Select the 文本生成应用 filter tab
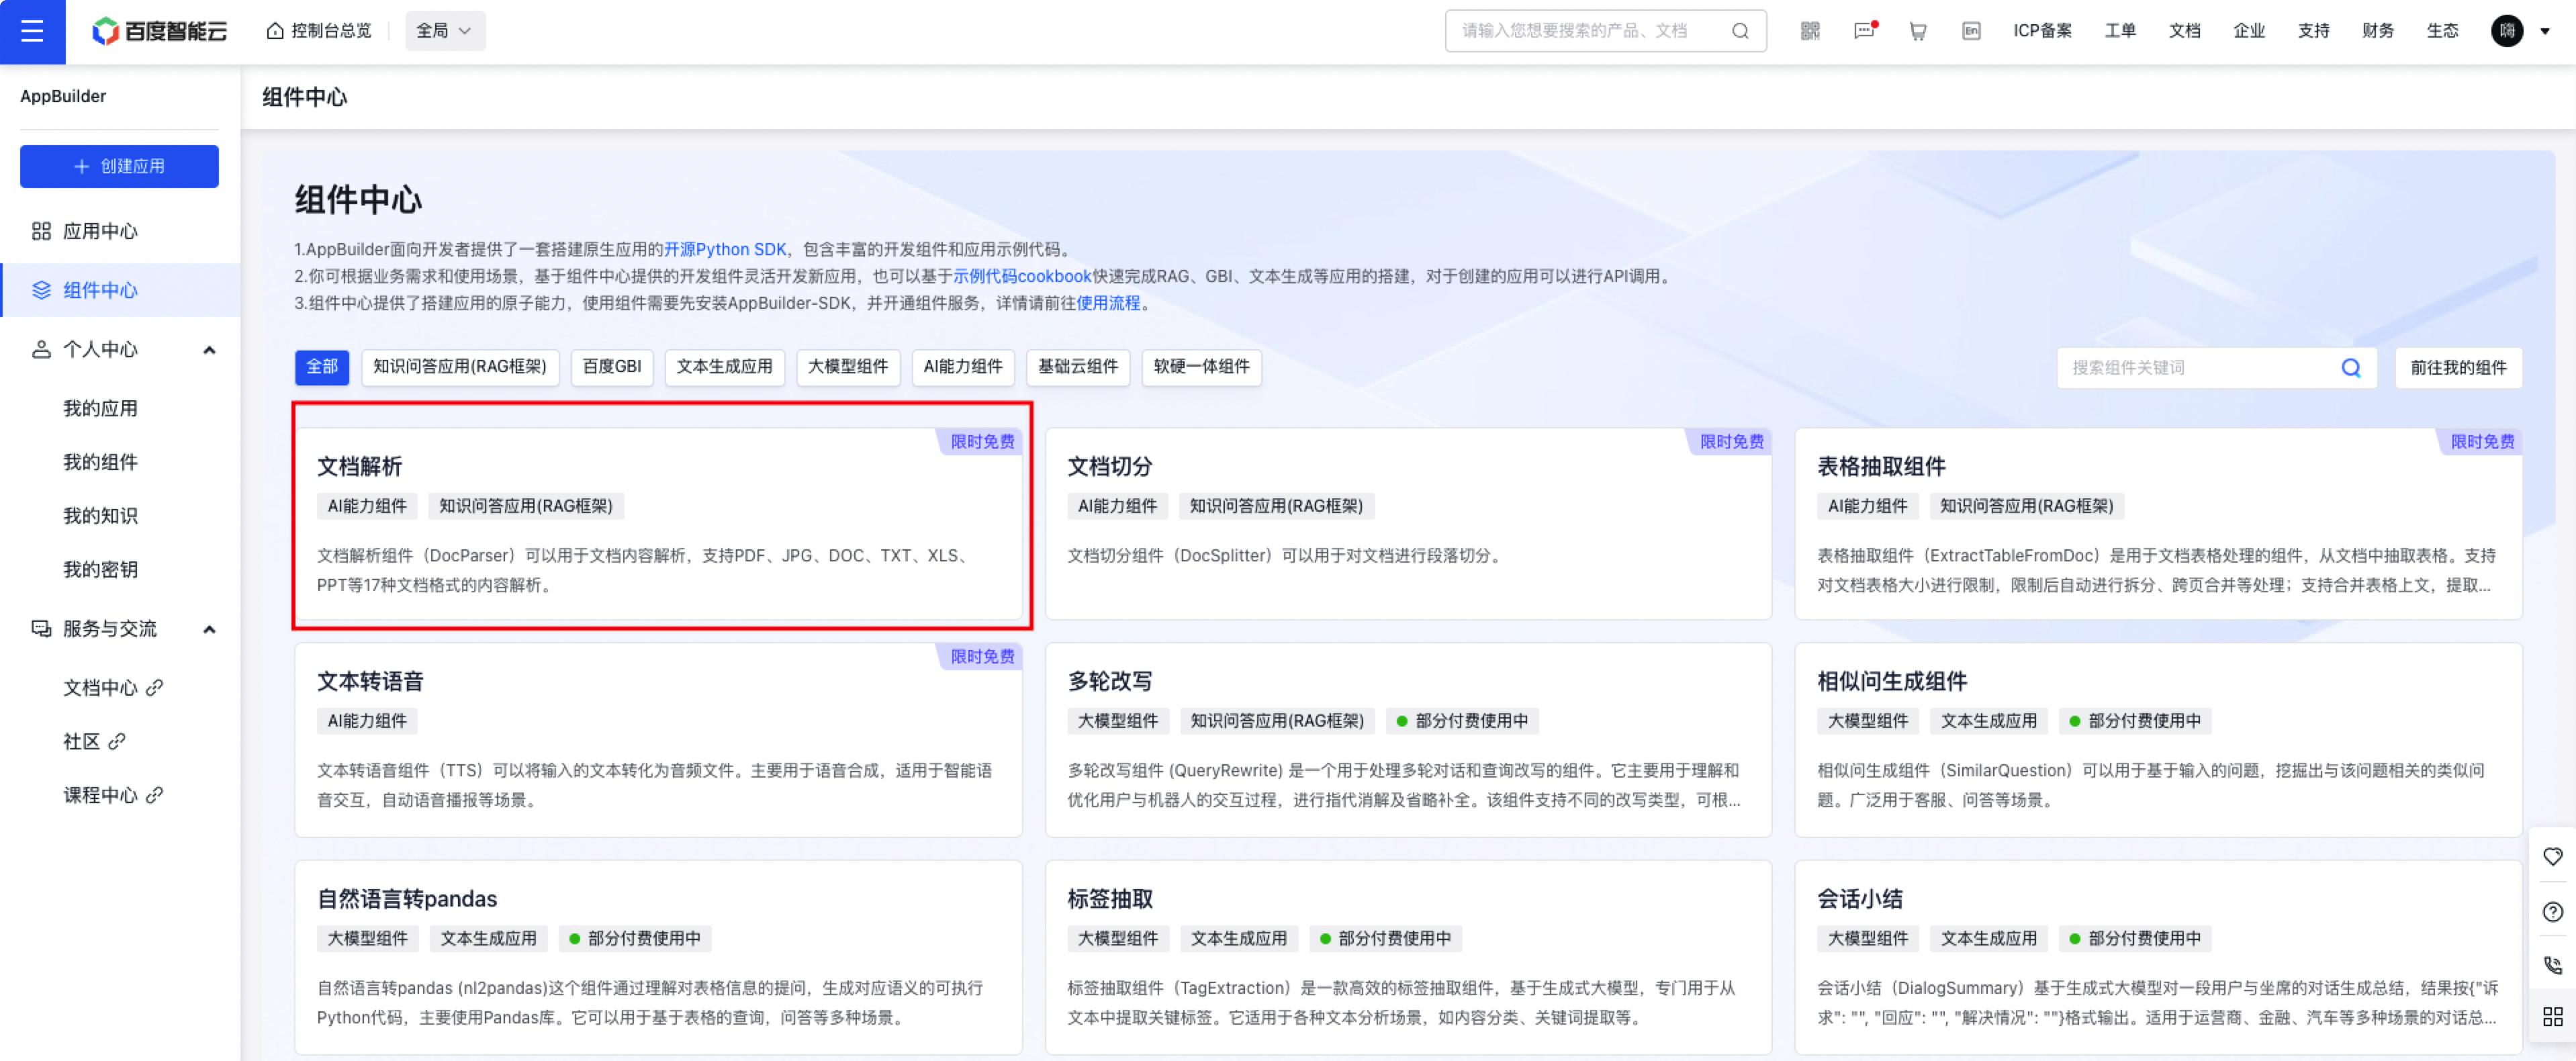The image size is (2576, 1061). tap(724, 367)
